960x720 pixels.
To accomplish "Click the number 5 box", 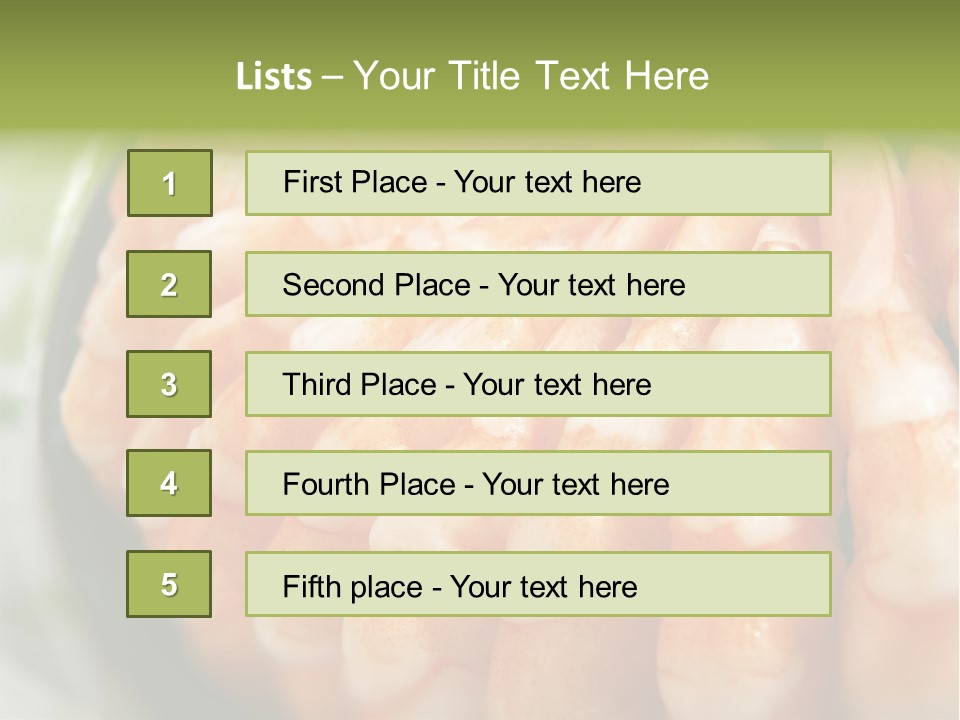I will [169, 584].
